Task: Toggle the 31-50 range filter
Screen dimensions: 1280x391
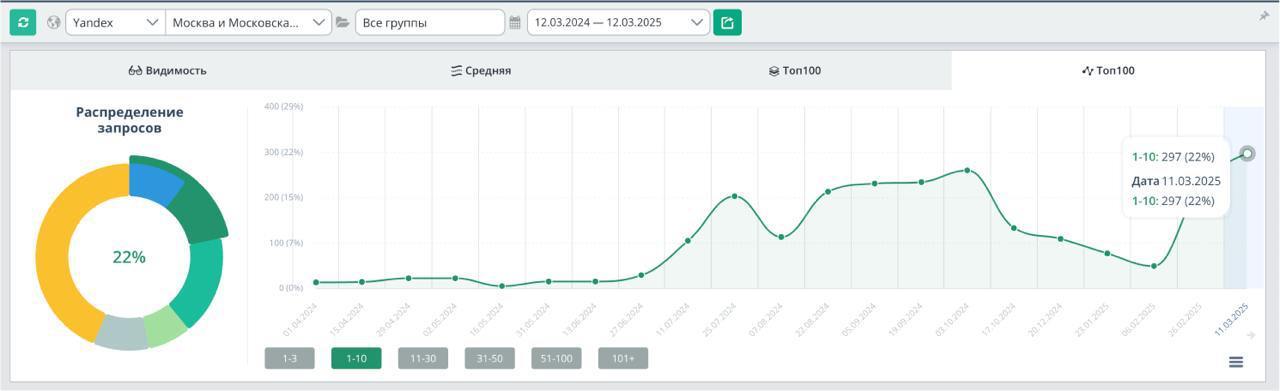Action: point(489,358)
